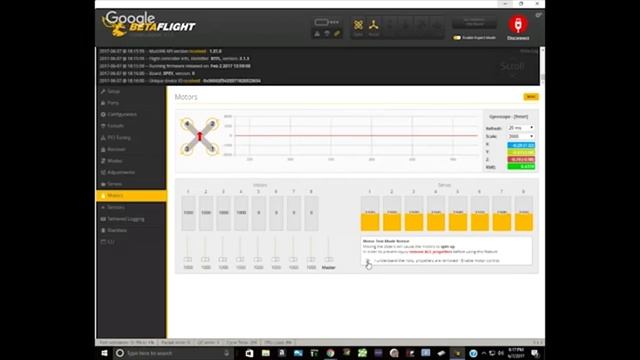This screenshot has height=360, width=640.
Task: Click the Servos sidebar icon
Action: coord(103,184)
